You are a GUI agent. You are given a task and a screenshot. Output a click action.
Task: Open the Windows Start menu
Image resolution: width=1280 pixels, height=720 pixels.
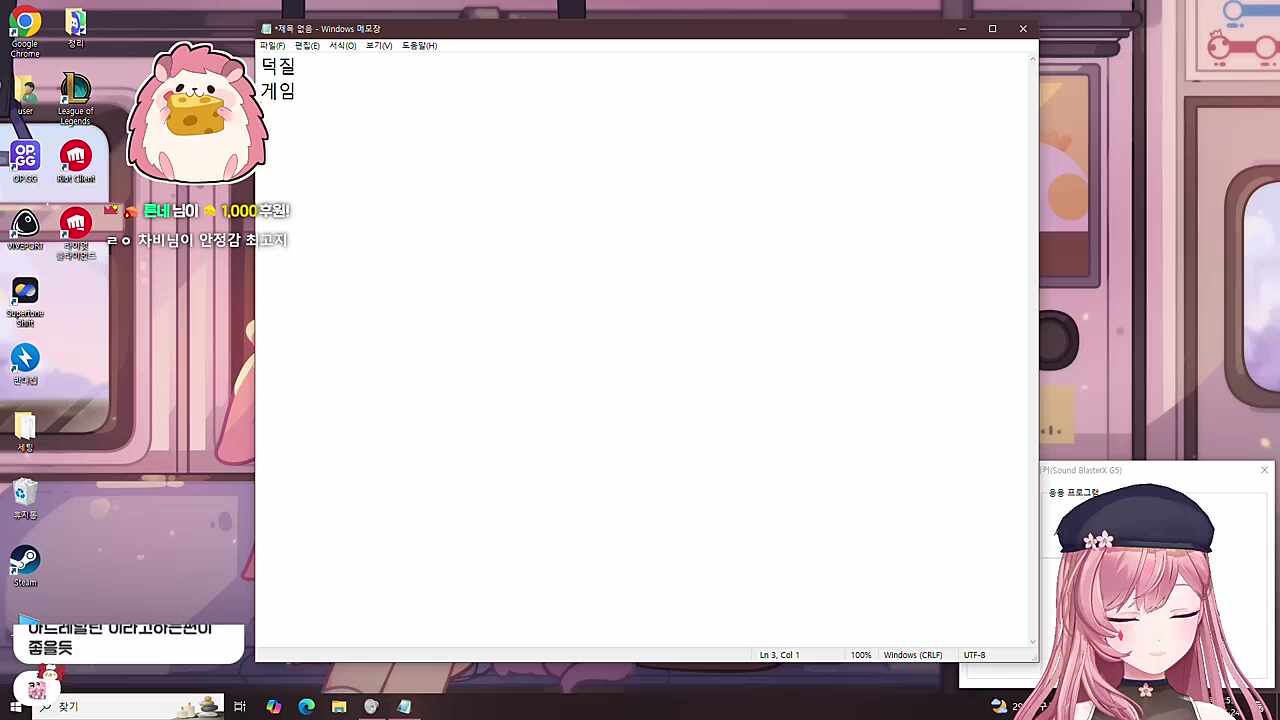[x=15, y=707]
